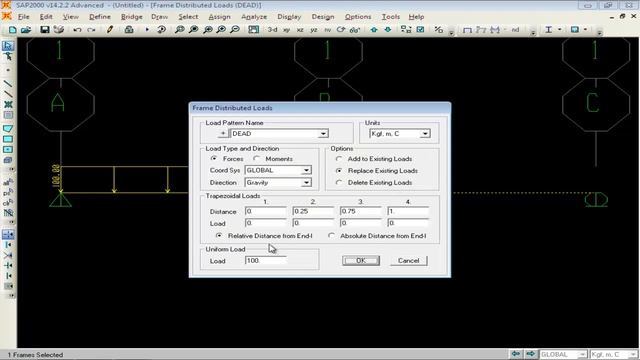Click the draw poly area tool
Screen dimensions: 640x360
coord(8,129)
